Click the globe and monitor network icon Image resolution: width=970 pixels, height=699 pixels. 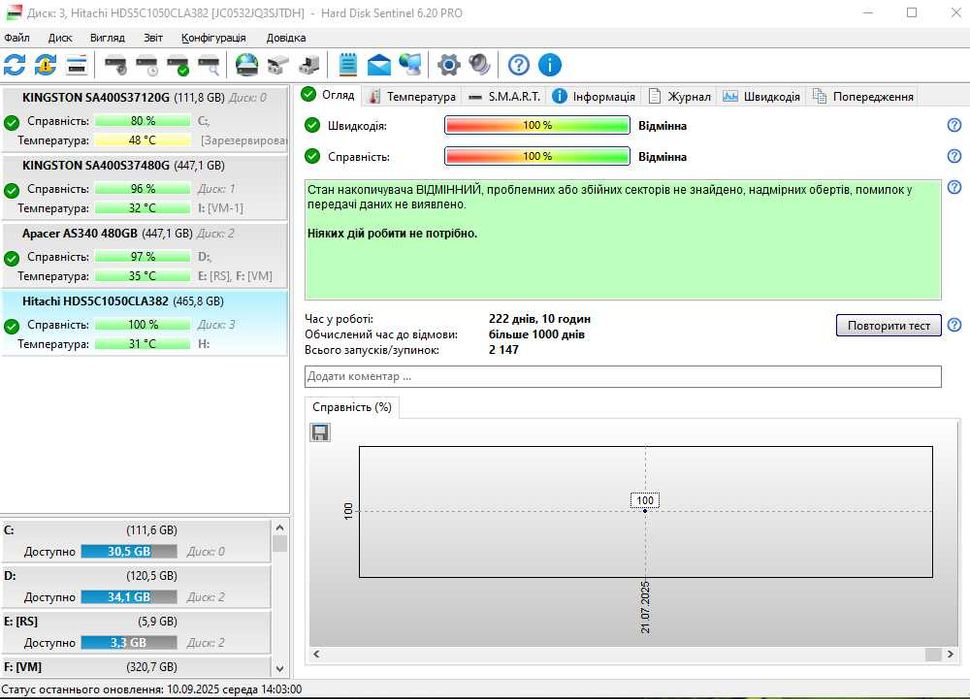point(410,64)
